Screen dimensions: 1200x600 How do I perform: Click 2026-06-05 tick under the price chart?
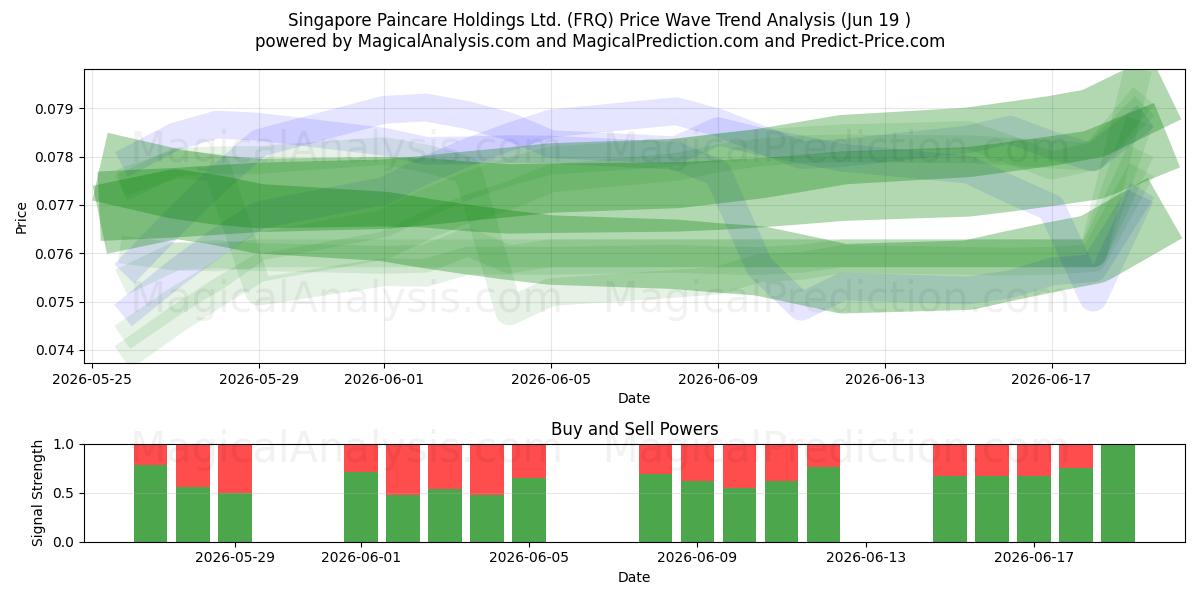click(x=551, y=379)
